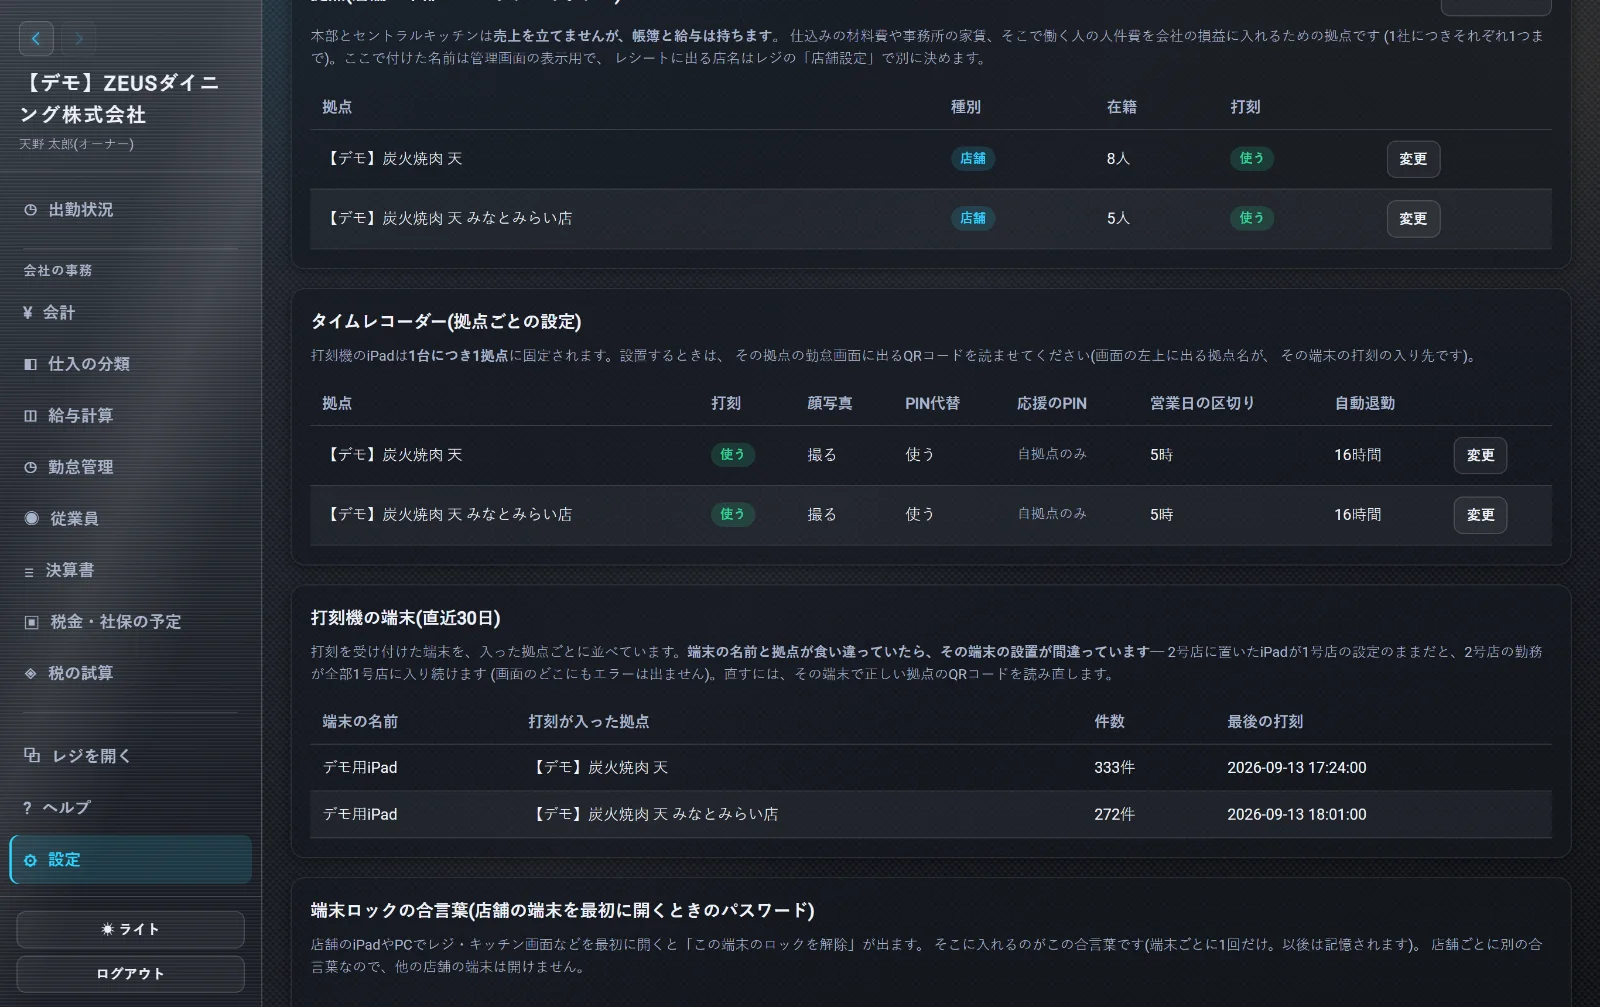Click the forward arrow icon in sidebar
The height and width of the screenshot is (1007, 1600).
pyautogui.click(x=78, y=39)
